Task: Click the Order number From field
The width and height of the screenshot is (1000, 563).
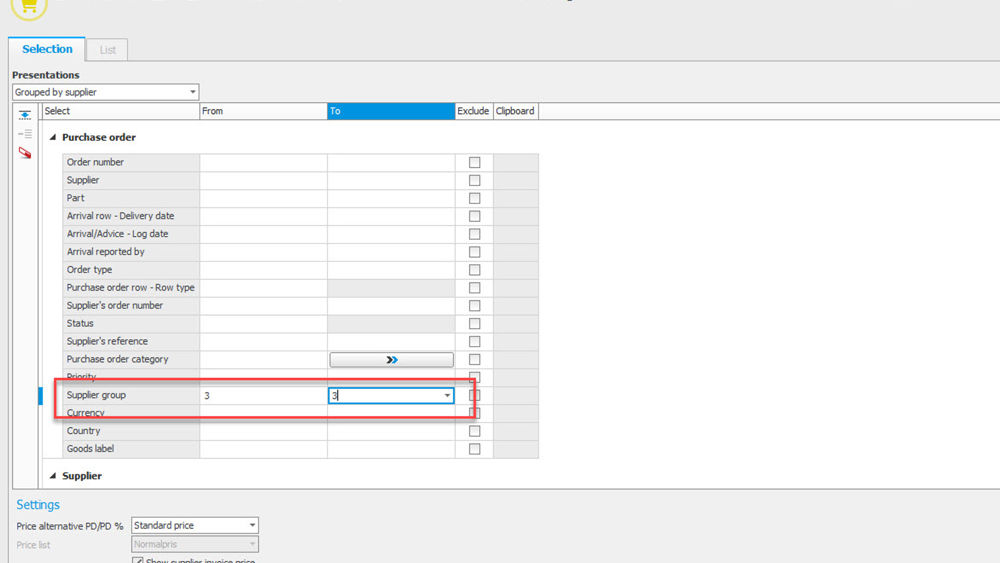Action: [263, 162]
